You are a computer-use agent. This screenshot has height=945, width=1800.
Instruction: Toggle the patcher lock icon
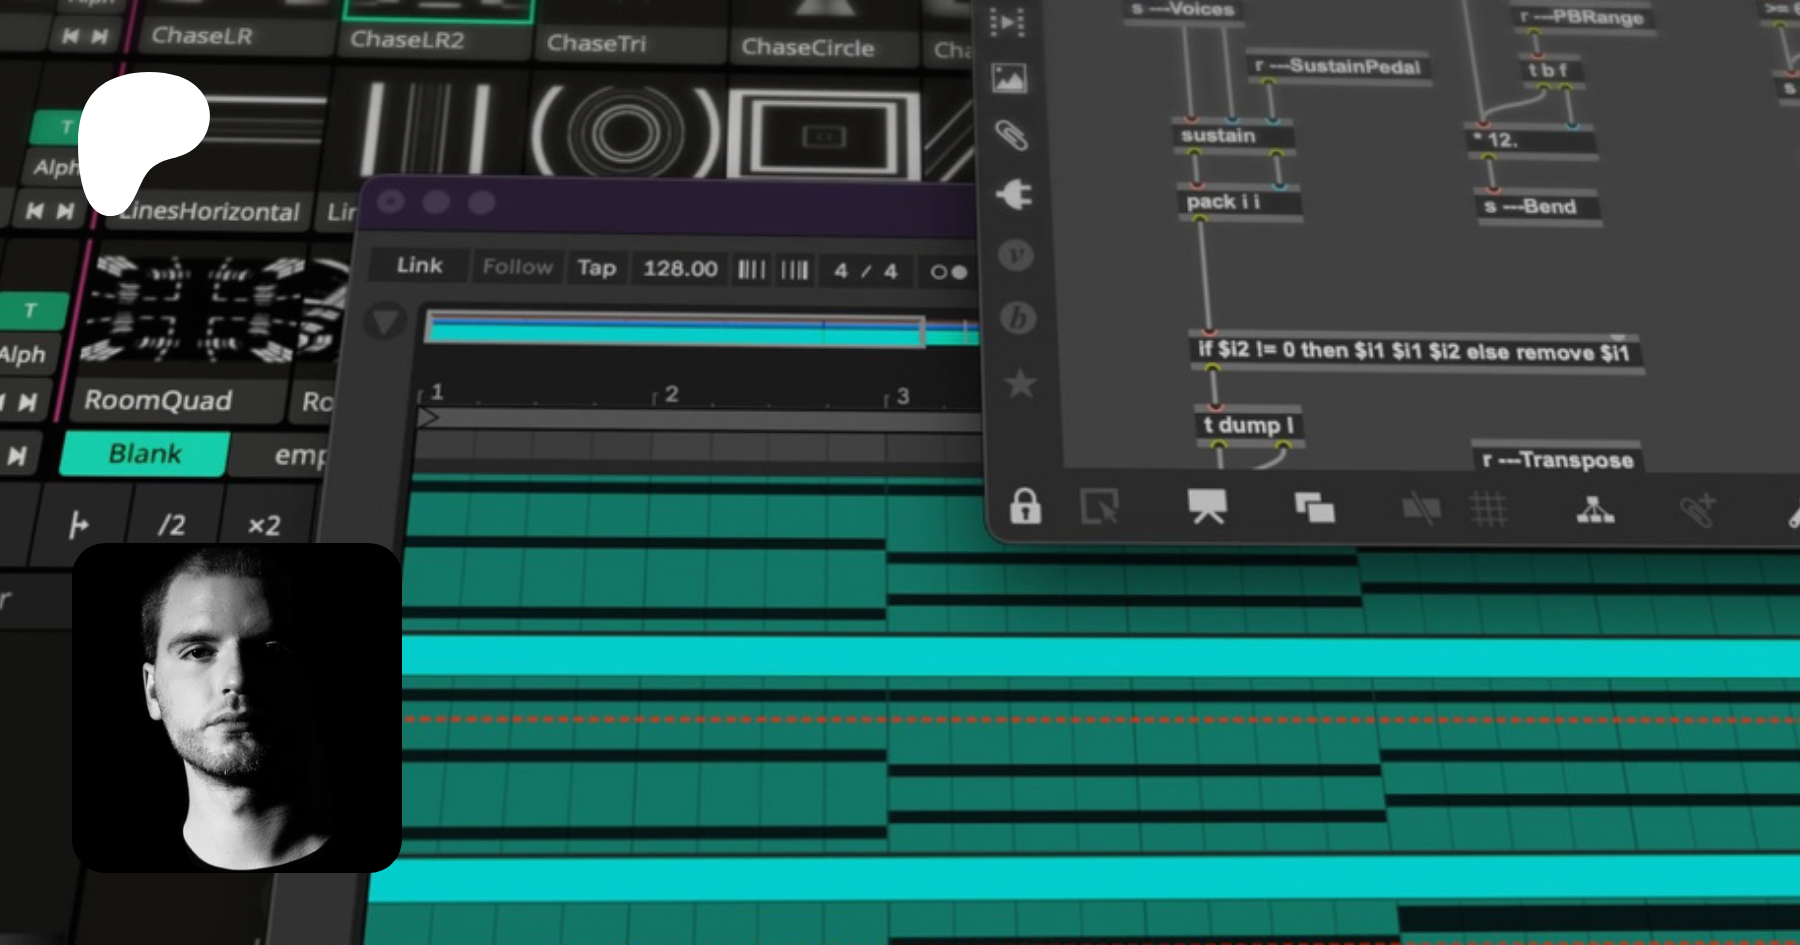1025,506
